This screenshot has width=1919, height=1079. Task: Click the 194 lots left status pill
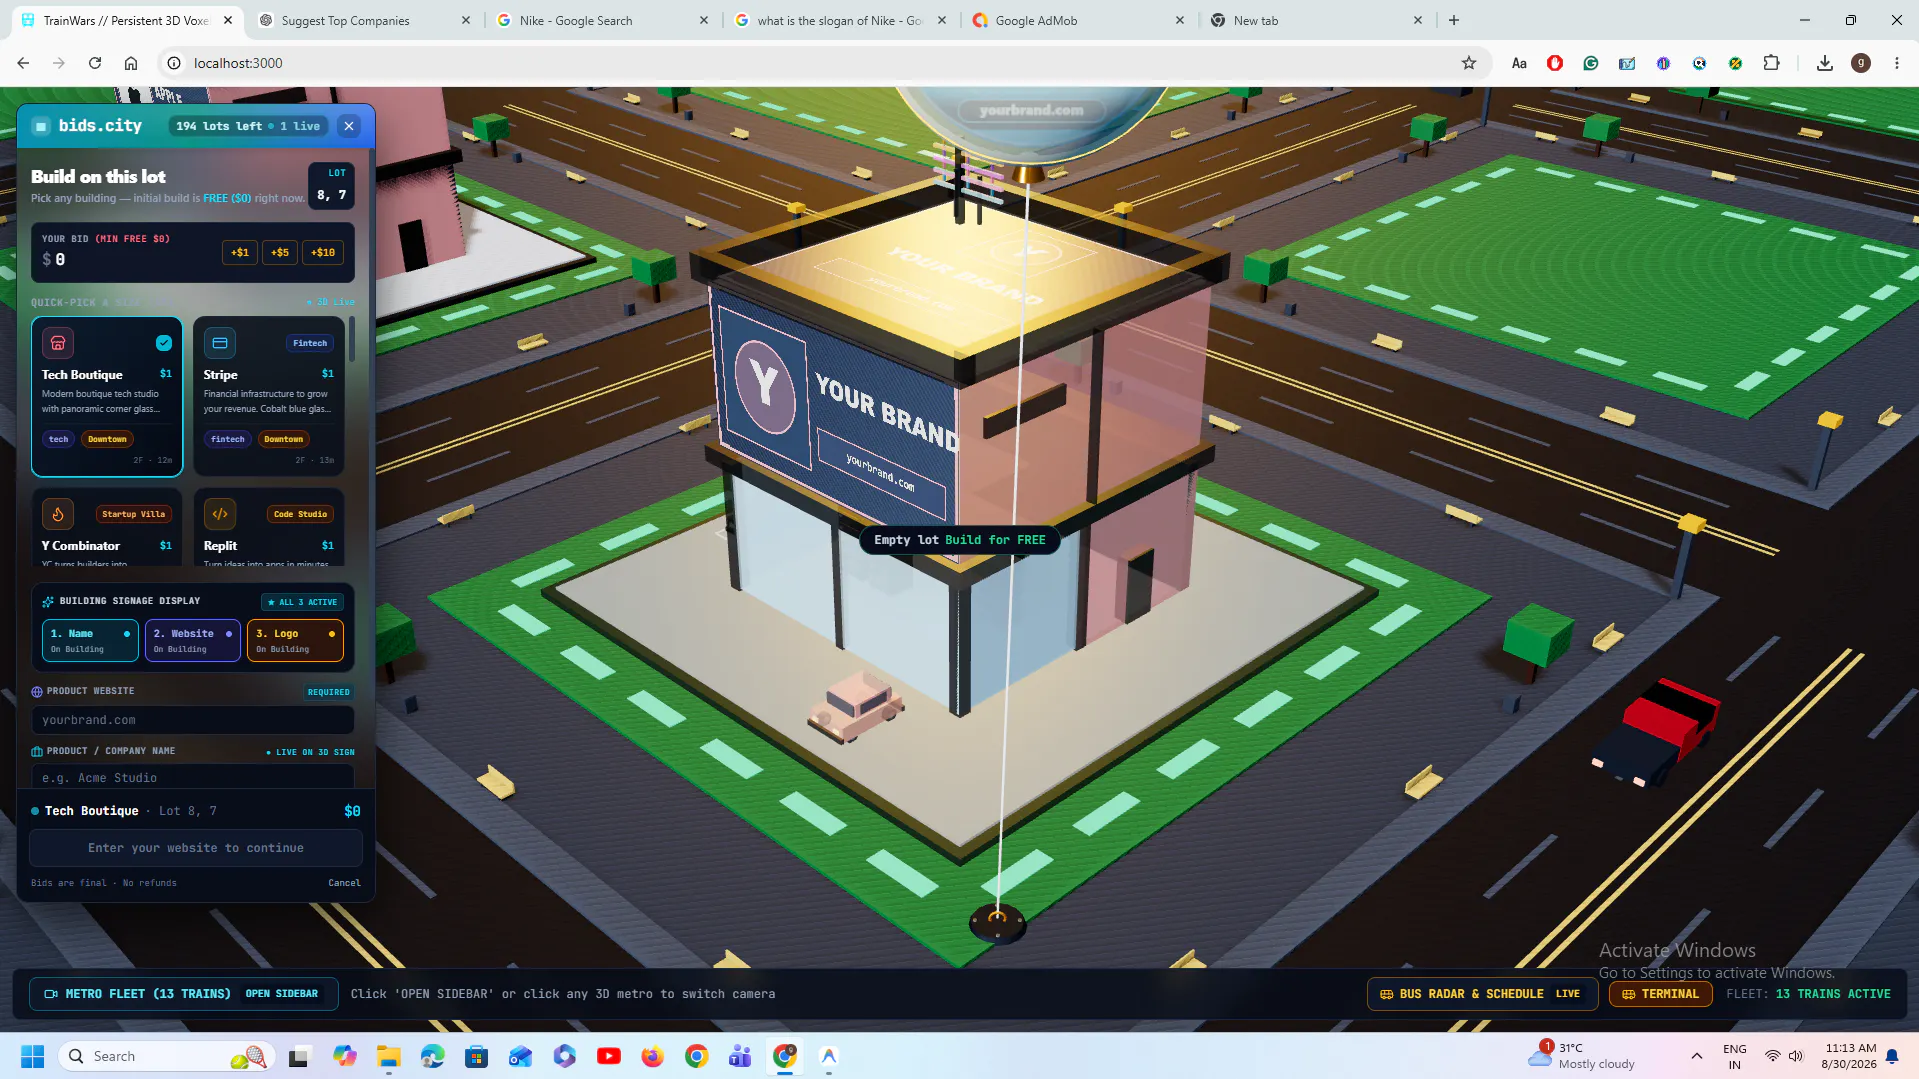tap(248, 126)
